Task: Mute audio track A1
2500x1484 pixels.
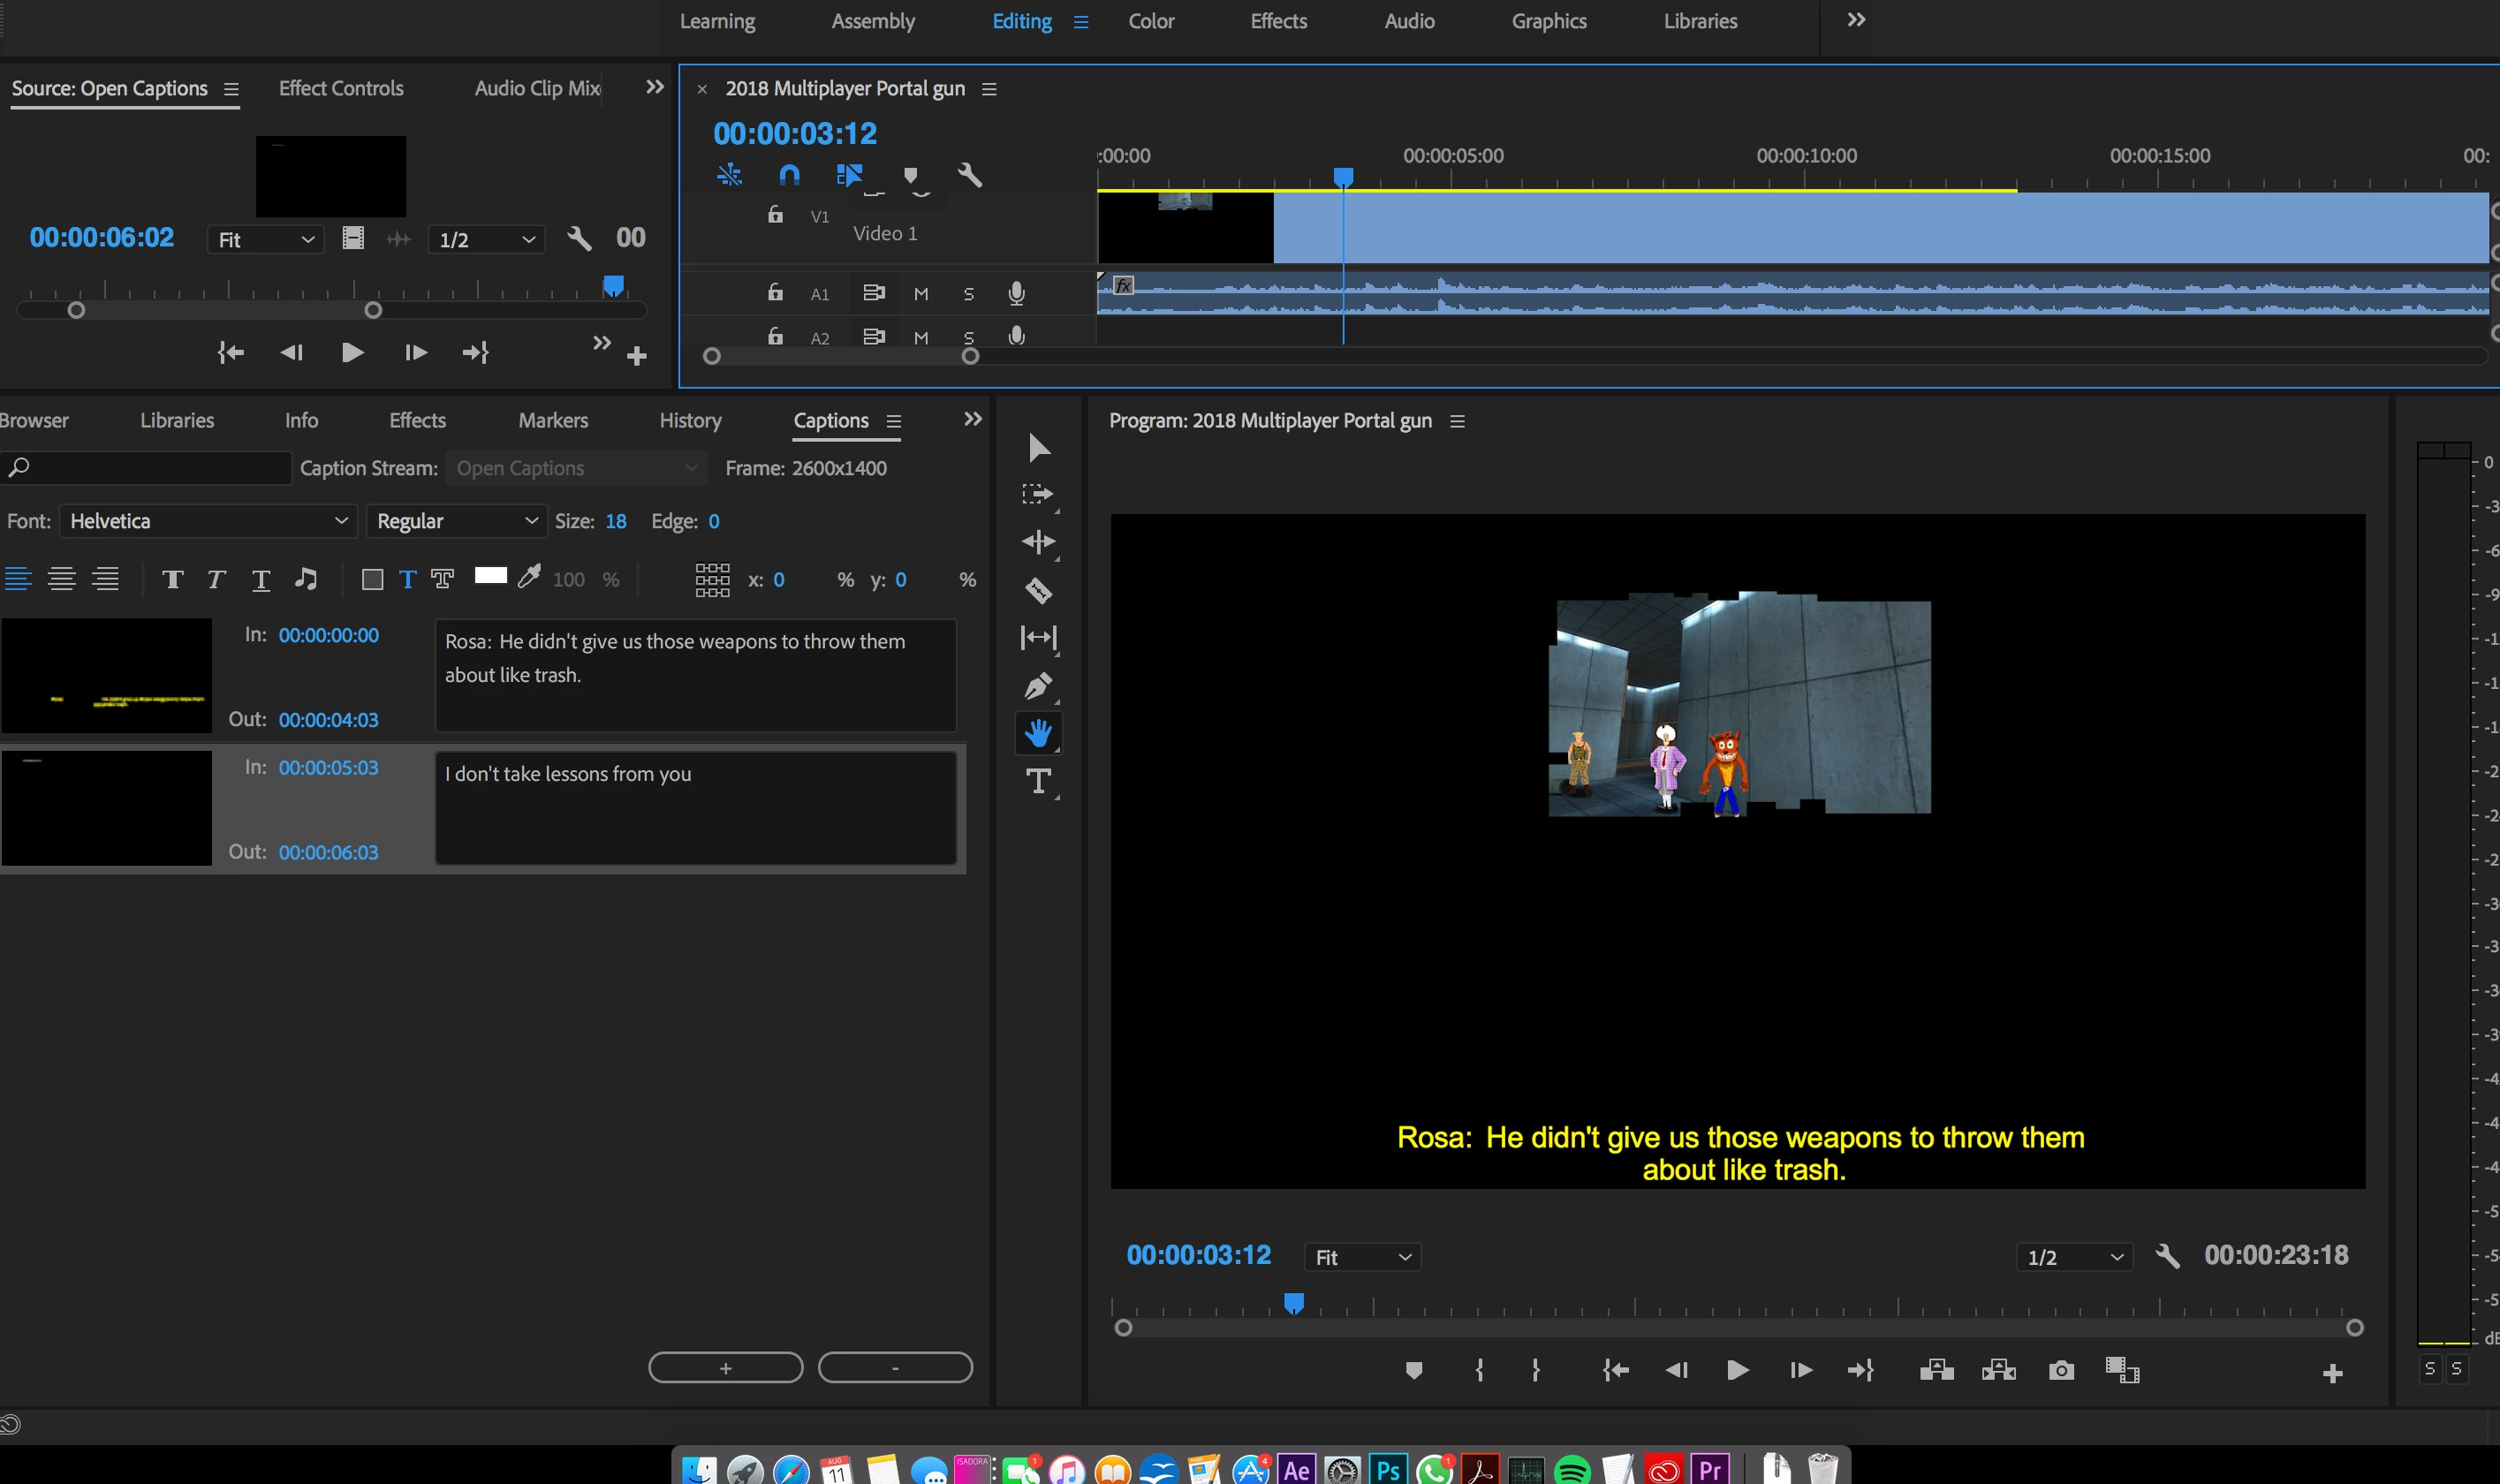Action: coord(921,294)
